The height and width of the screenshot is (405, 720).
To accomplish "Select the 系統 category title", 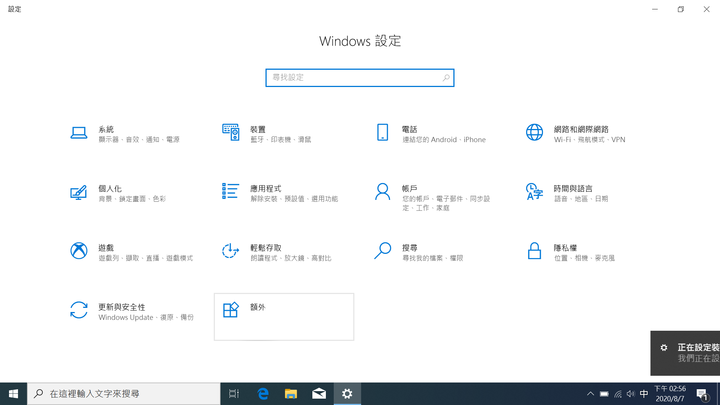I will pyautogui.click(x=106, y=129).
